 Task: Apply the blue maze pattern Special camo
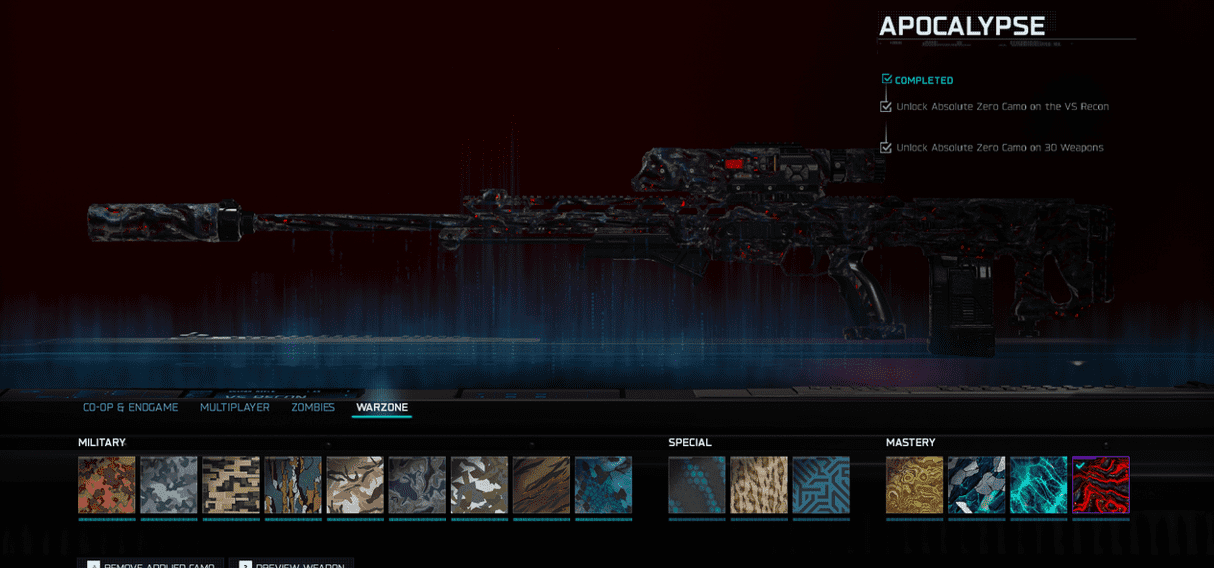[x=821, y=485]
